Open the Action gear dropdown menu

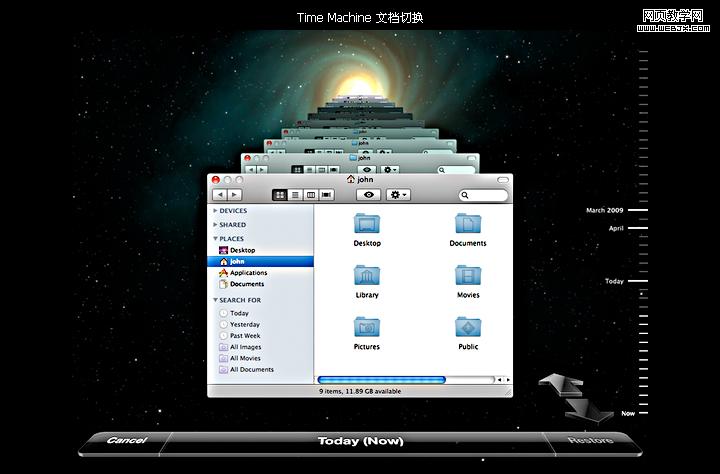[x=399, y=195]
